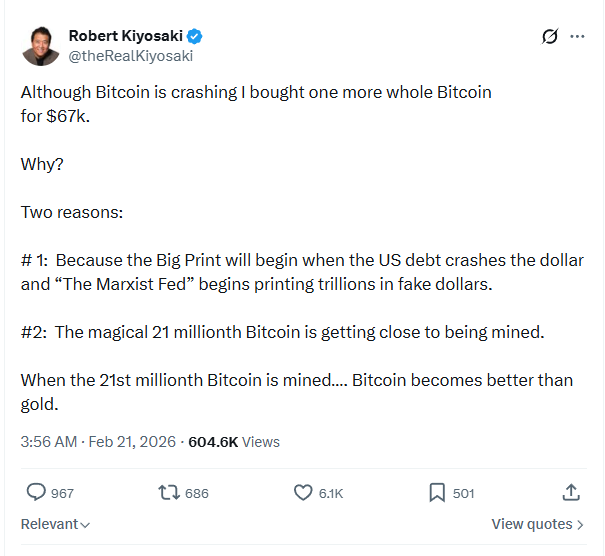The image size is (605, 556).
Task: Bookmark this post using the bookmark icon
Action: [x=437, y=492]
